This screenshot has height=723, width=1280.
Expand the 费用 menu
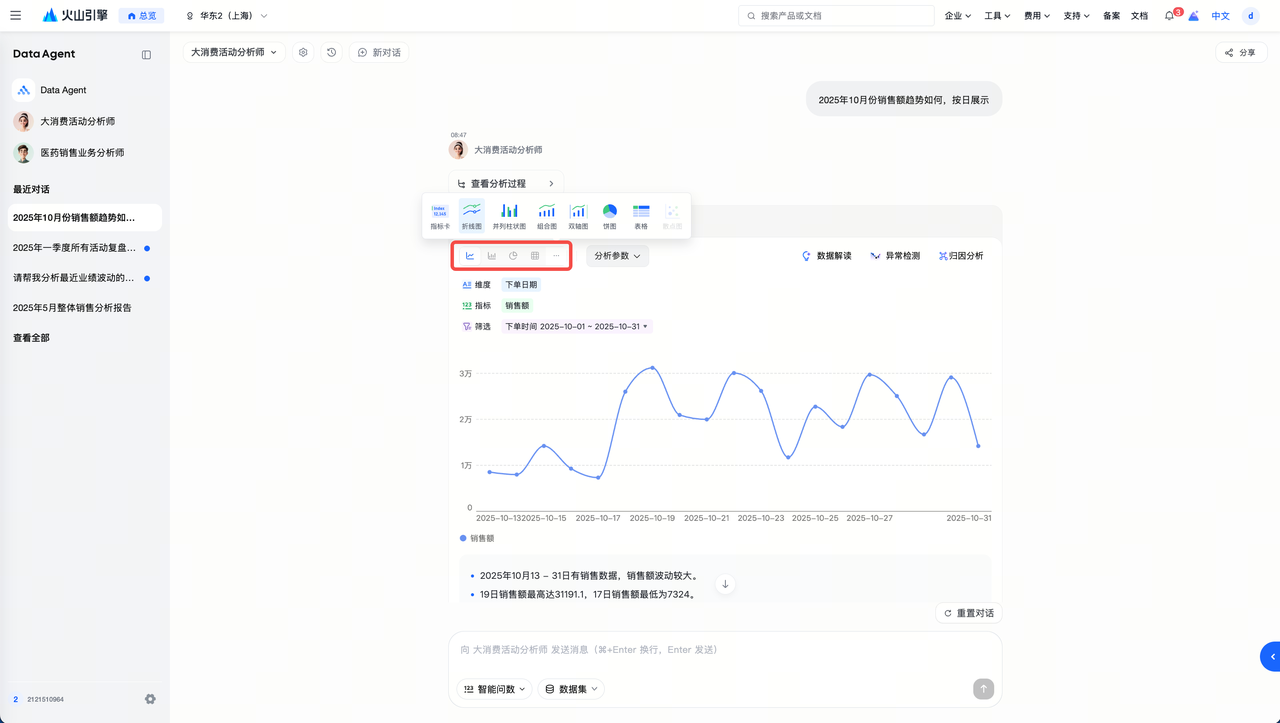[1037, 16]
